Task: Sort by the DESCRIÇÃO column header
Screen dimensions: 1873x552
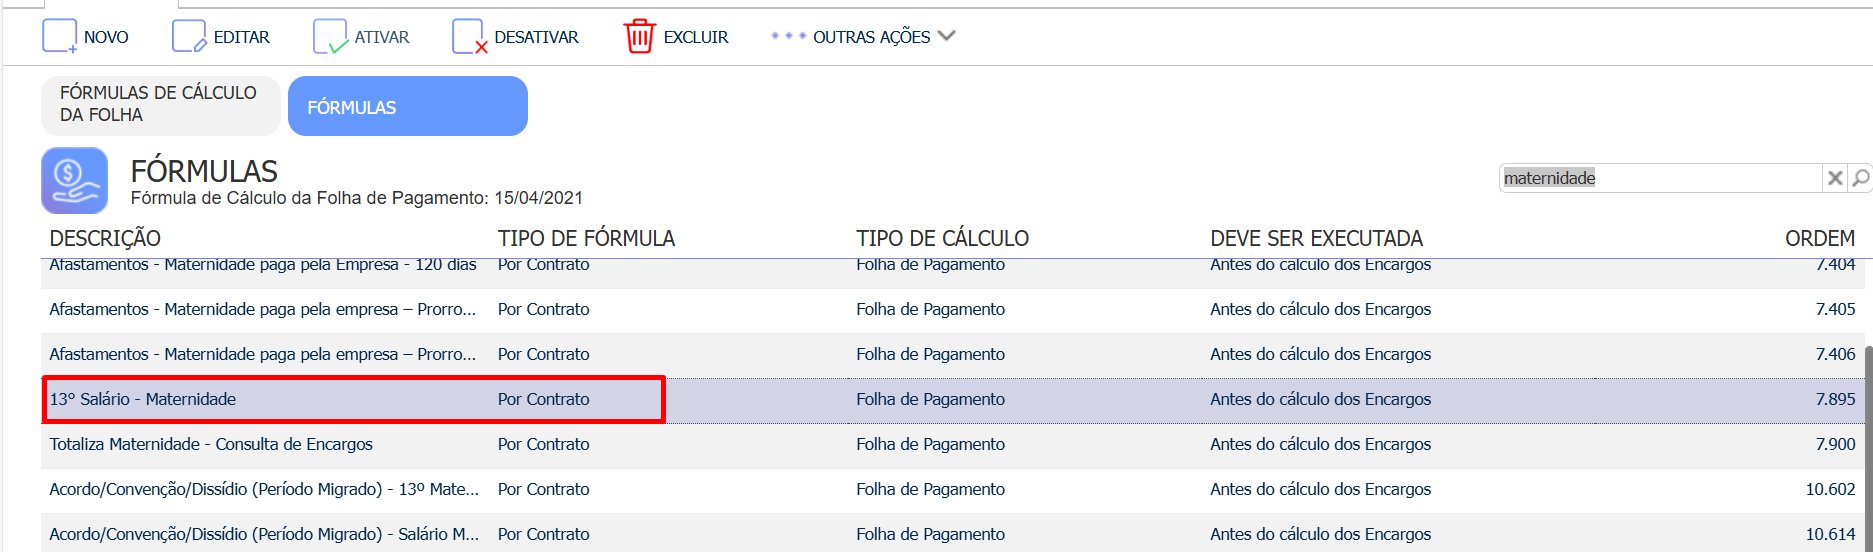Action: [105, 238]
